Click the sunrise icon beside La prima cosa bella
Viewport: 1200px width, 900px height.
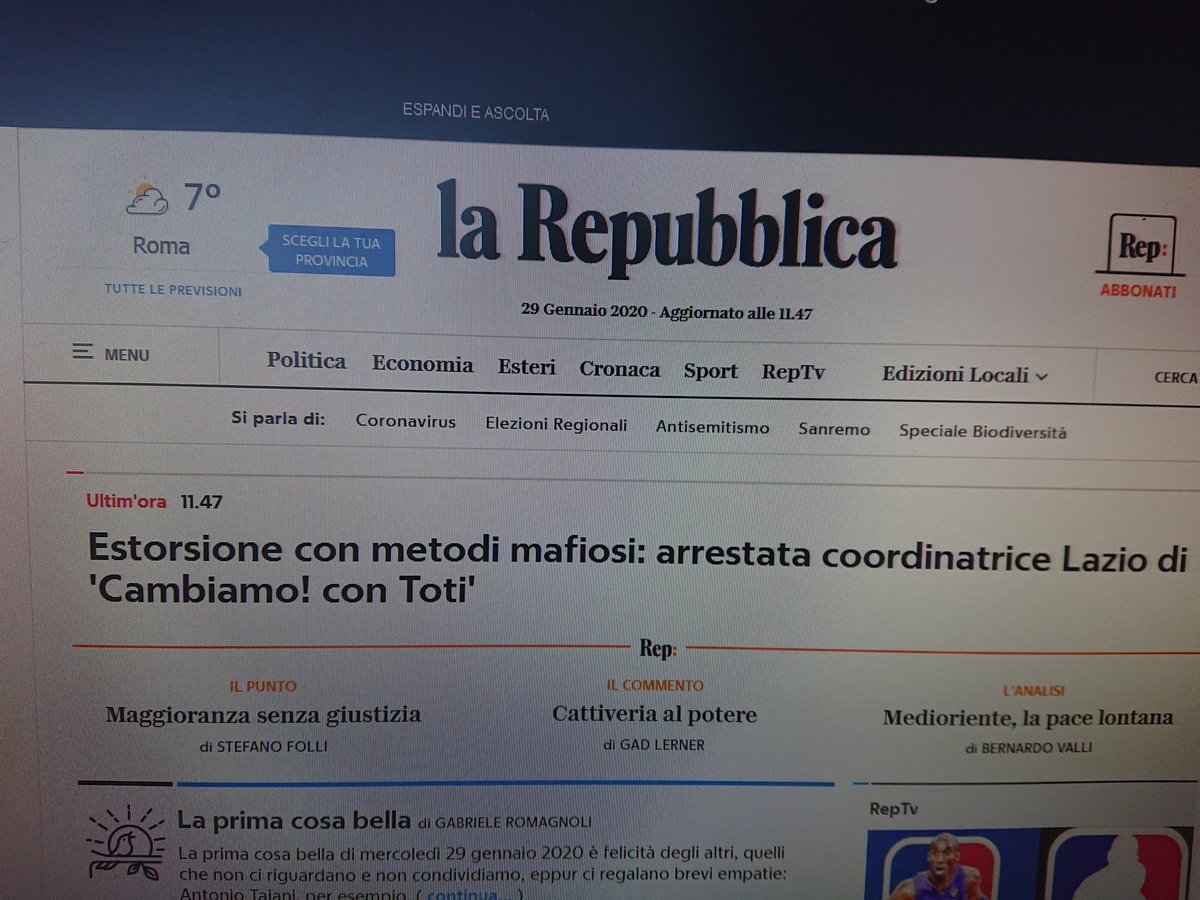point(125,842)
